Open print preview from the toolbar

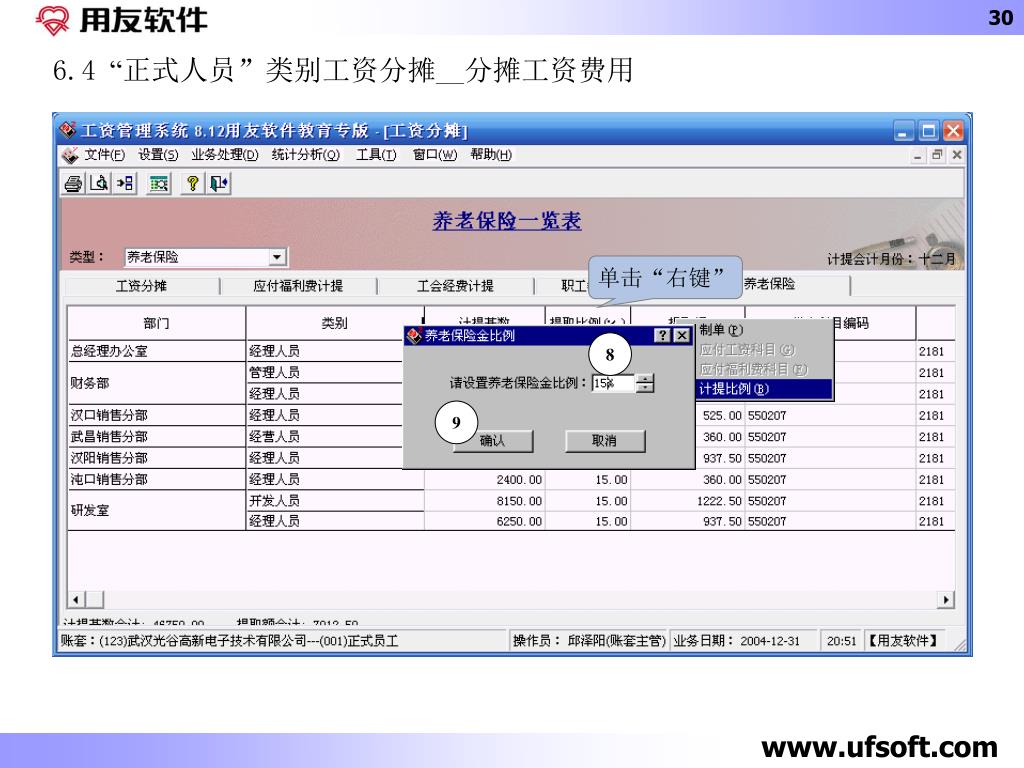point(99,184)
